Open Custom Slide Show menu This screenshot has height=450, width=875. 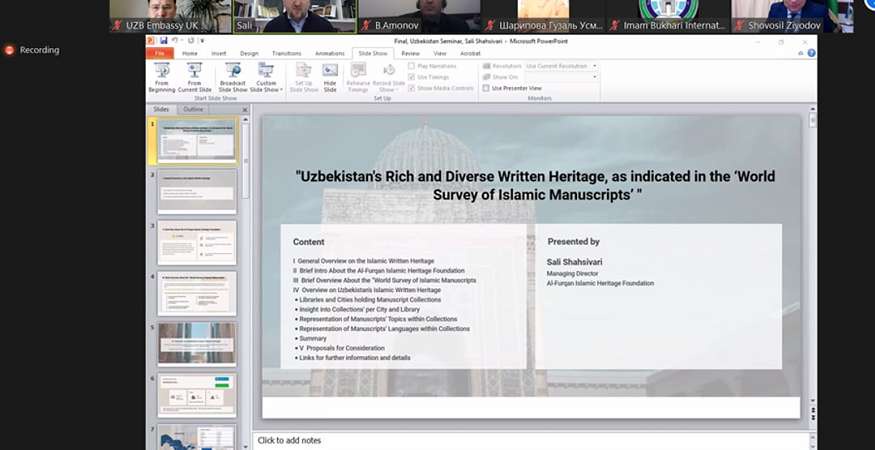(266, 76)
